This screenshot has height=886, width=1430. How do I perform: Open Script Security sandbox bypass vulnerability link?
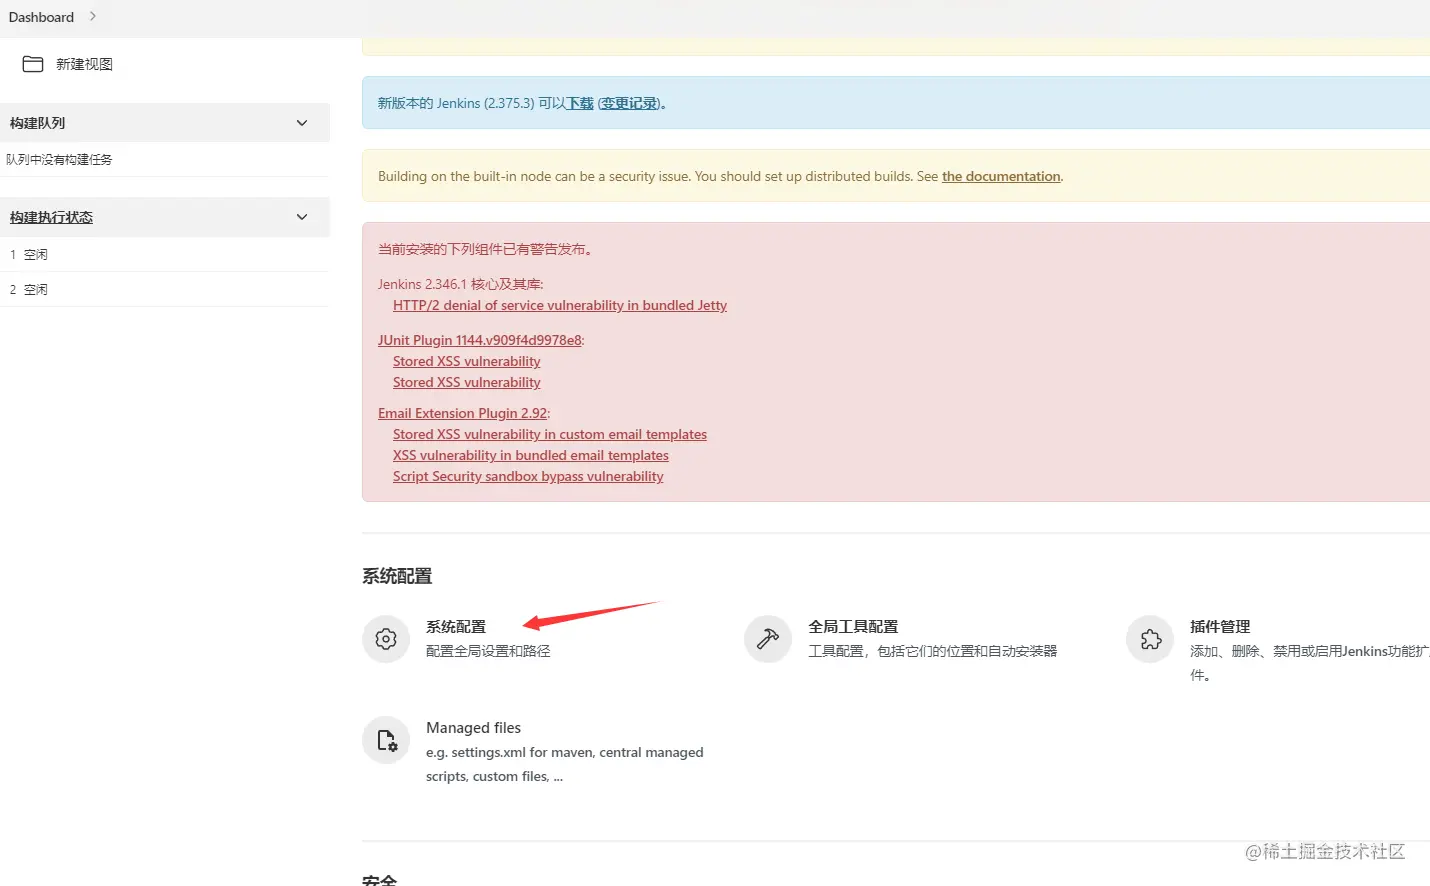click(528, 476)
